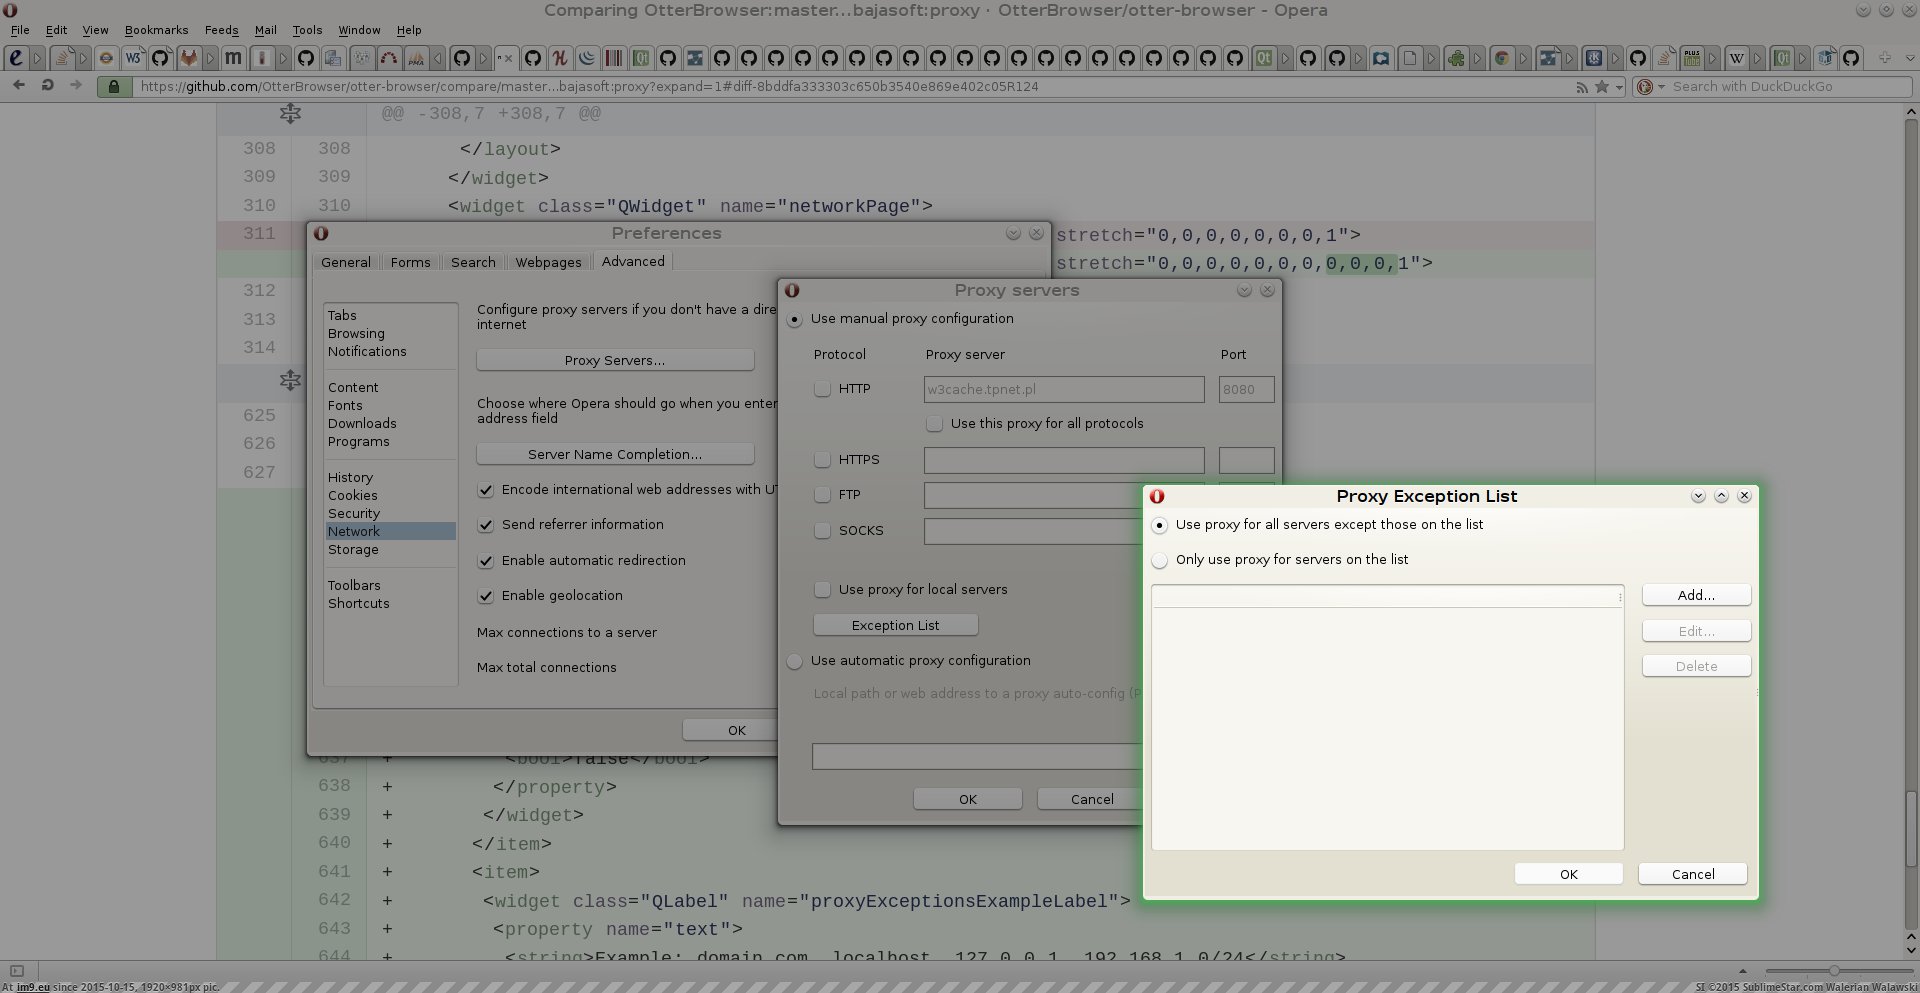This screenshot has width=1920, height=993.
Task: Confirm Proxy Exception List with OK
Action: point(1569,874)
